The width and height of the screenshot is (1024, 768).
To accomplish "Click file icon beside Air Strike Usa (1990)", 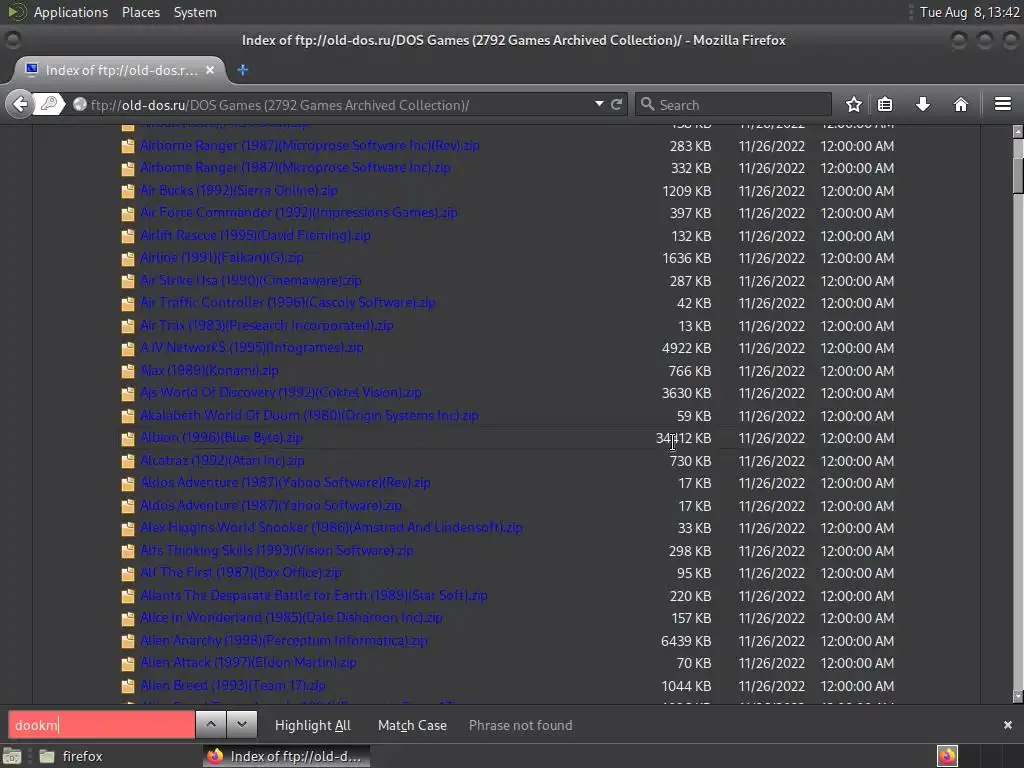I will point(128,281).
